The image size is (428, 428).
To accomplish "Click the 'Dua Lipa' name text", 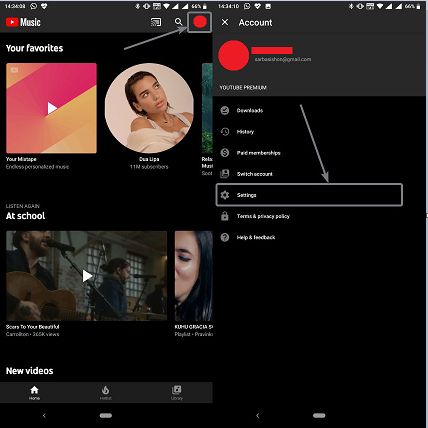I will point(149,159).
